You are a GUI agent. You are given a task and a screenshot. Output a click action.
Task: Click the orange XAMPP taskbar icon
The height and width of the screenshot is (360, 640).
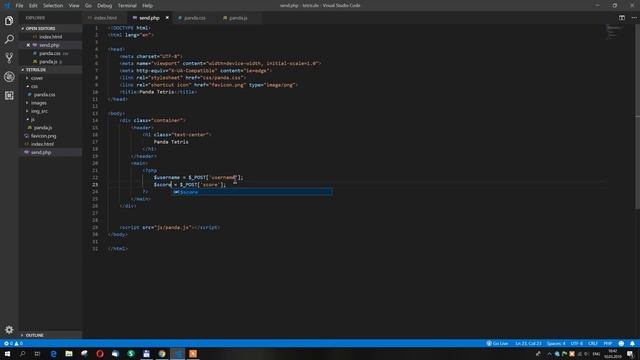[193, 353]
